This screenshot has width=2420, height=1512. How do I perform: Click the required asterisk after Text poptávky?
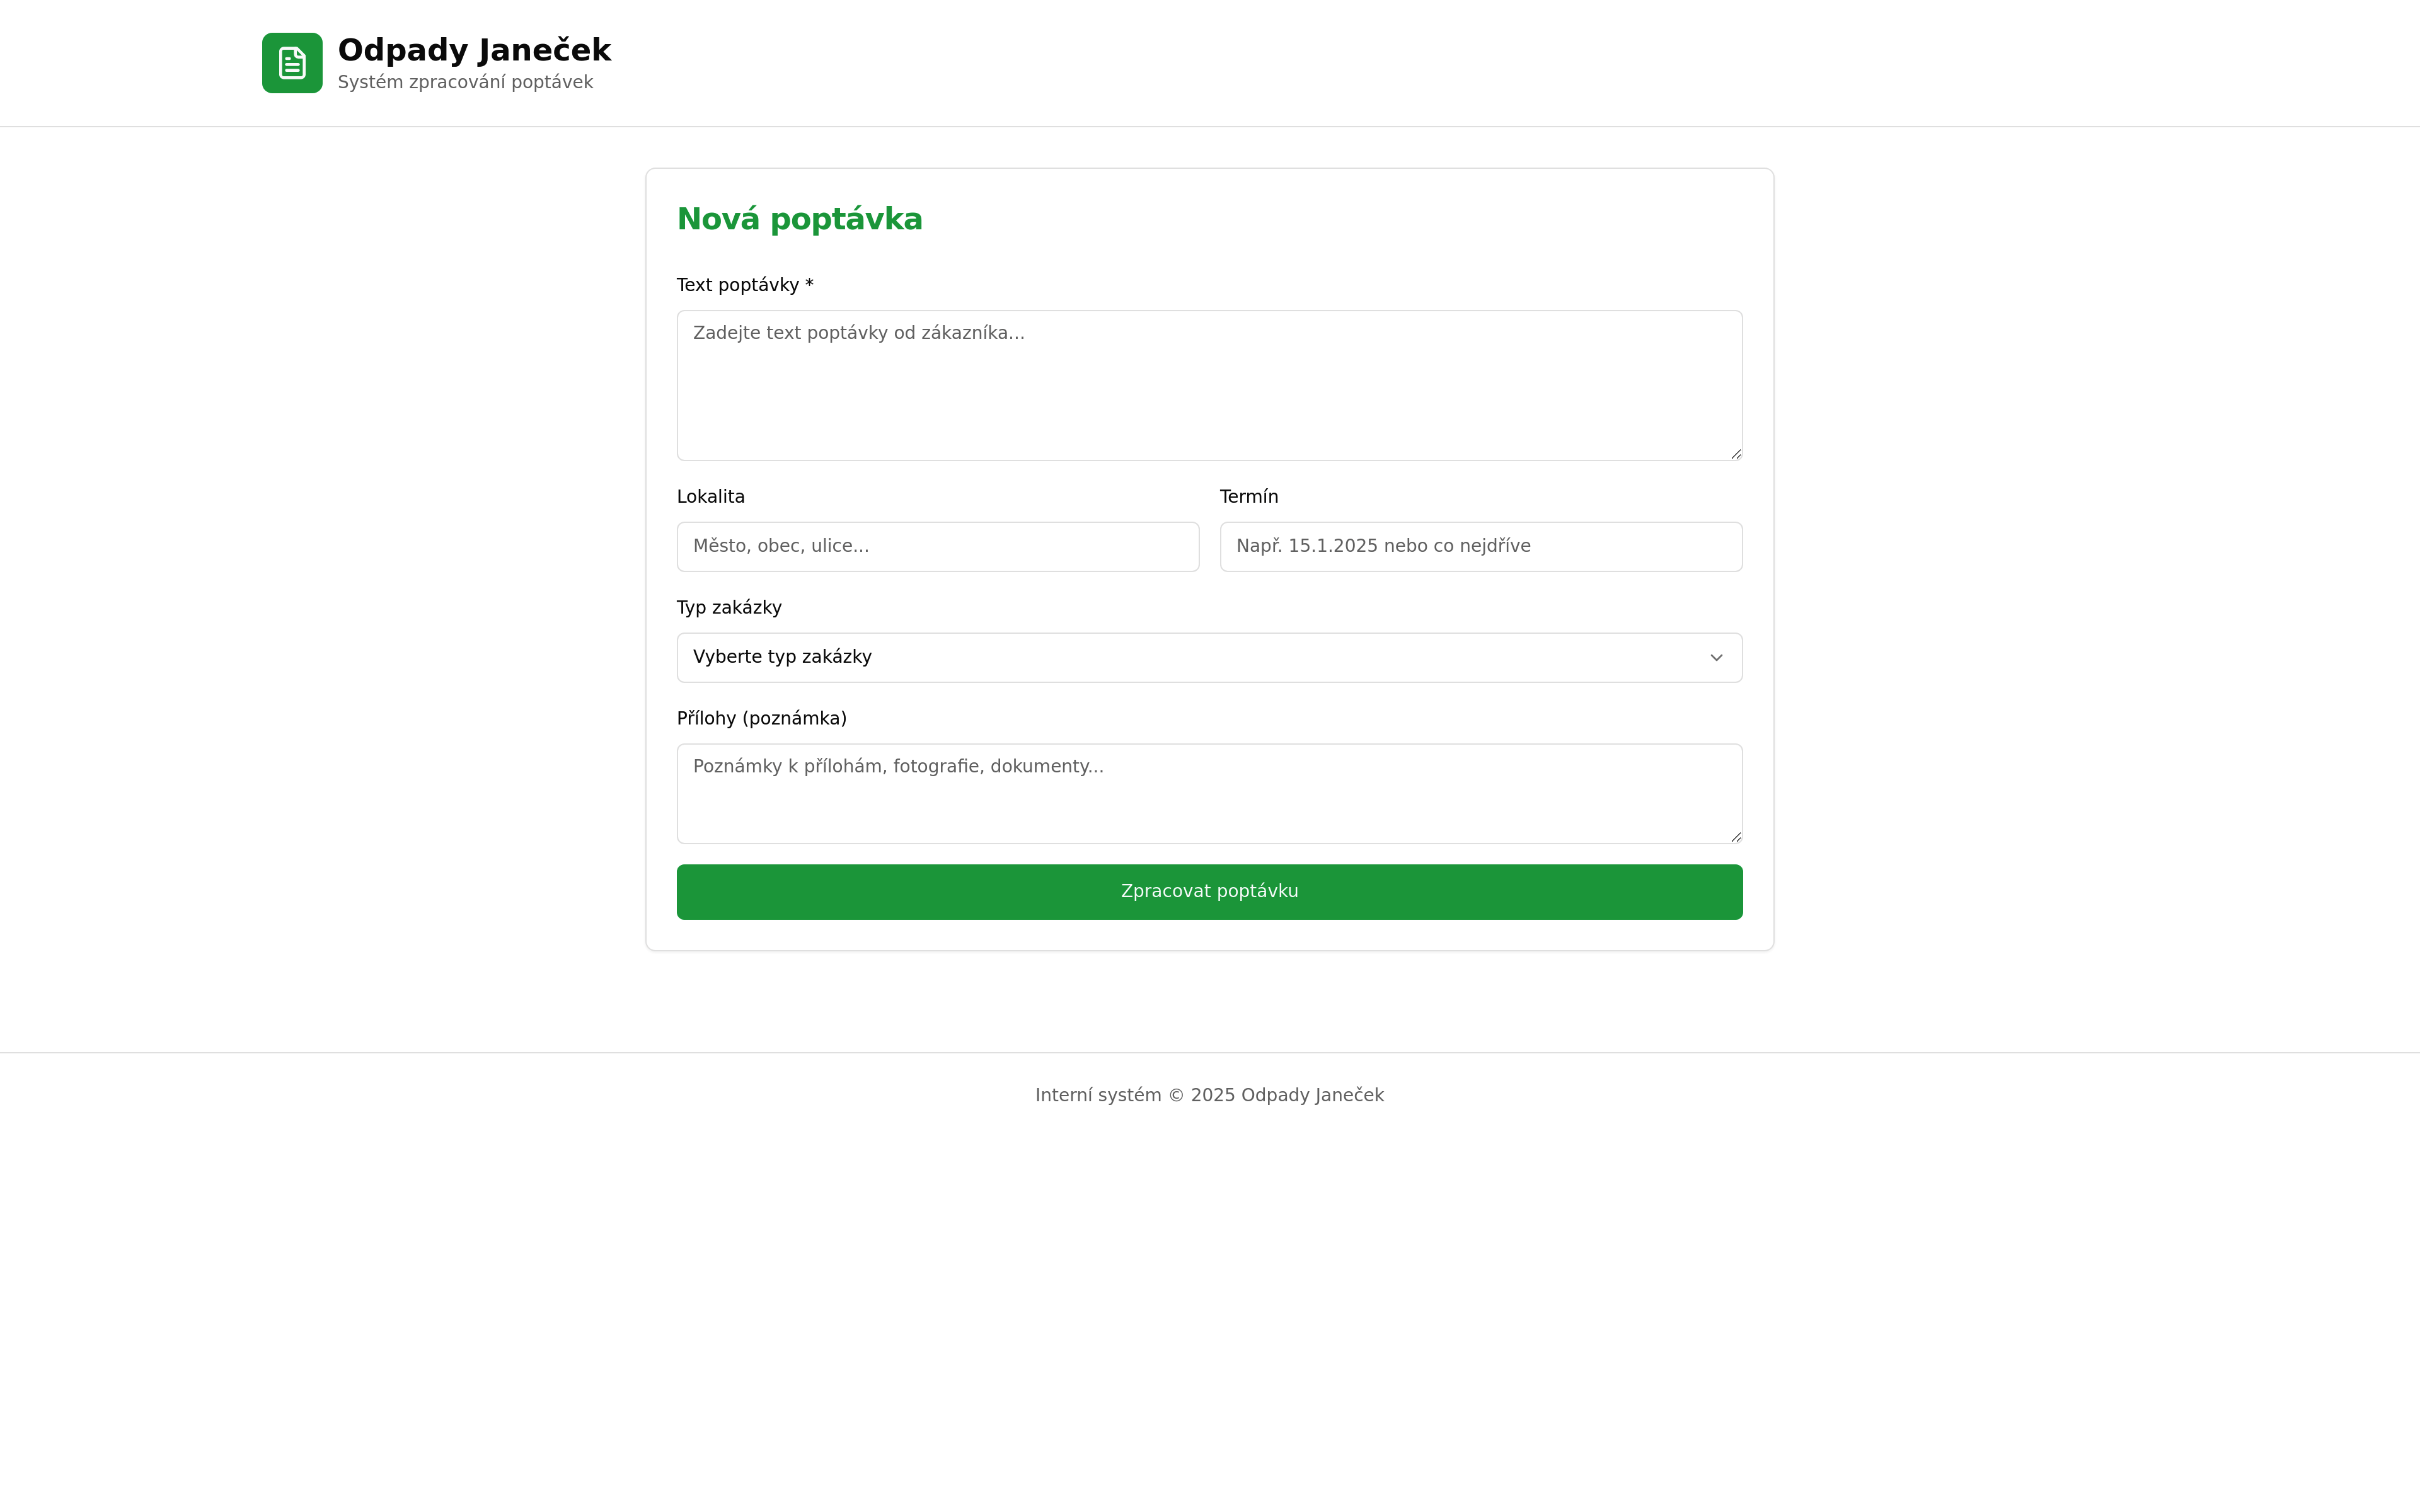(810, 284)
